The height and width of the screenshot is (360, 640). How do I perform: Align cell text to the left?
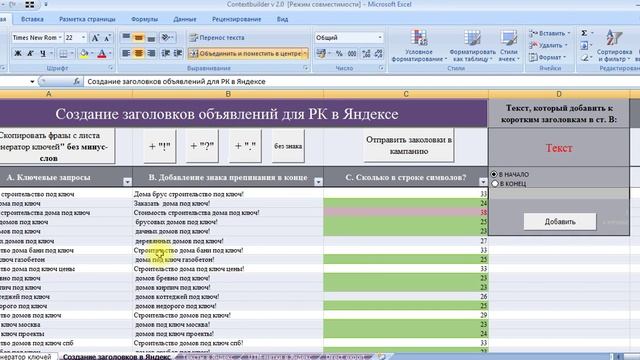click(x=126, y=53)
